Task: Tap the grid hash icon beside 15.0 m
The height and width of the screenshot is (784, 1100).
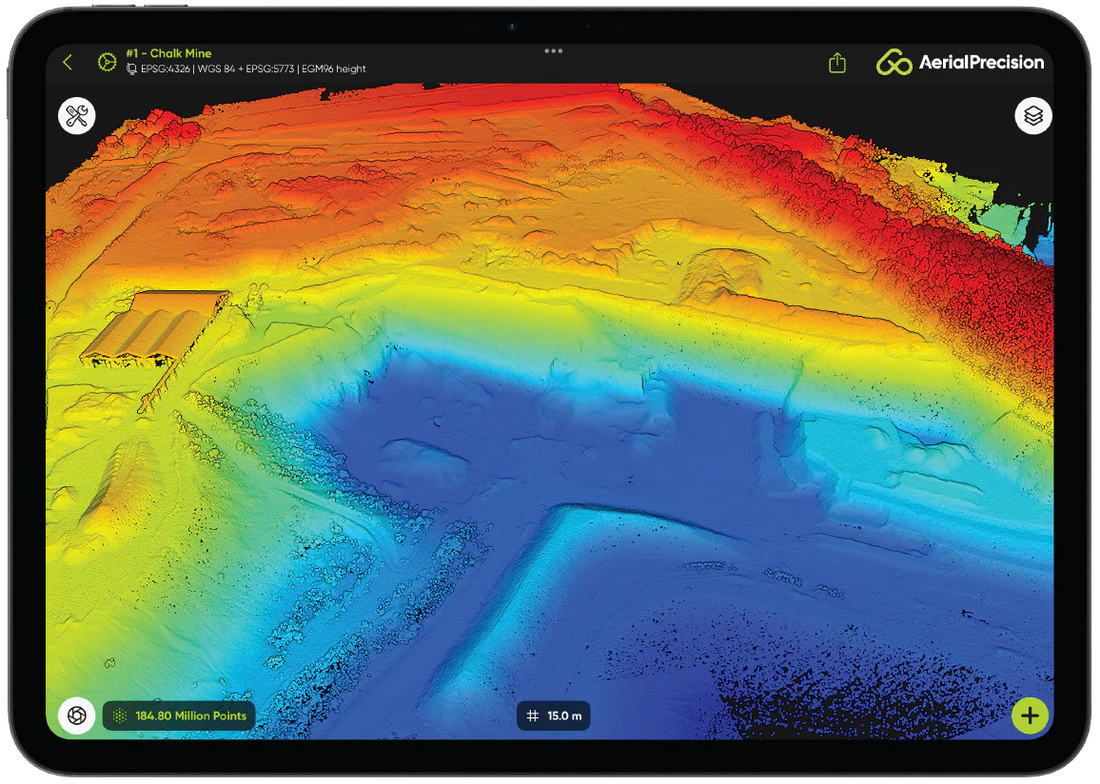Action: (x=533, y=716)
